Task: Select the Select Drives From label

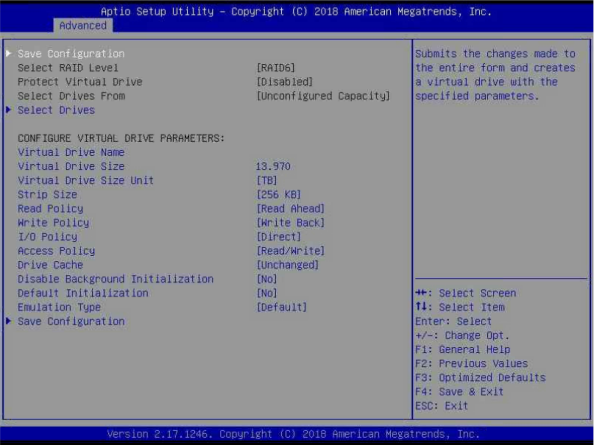Action: (x=71, y=96)
